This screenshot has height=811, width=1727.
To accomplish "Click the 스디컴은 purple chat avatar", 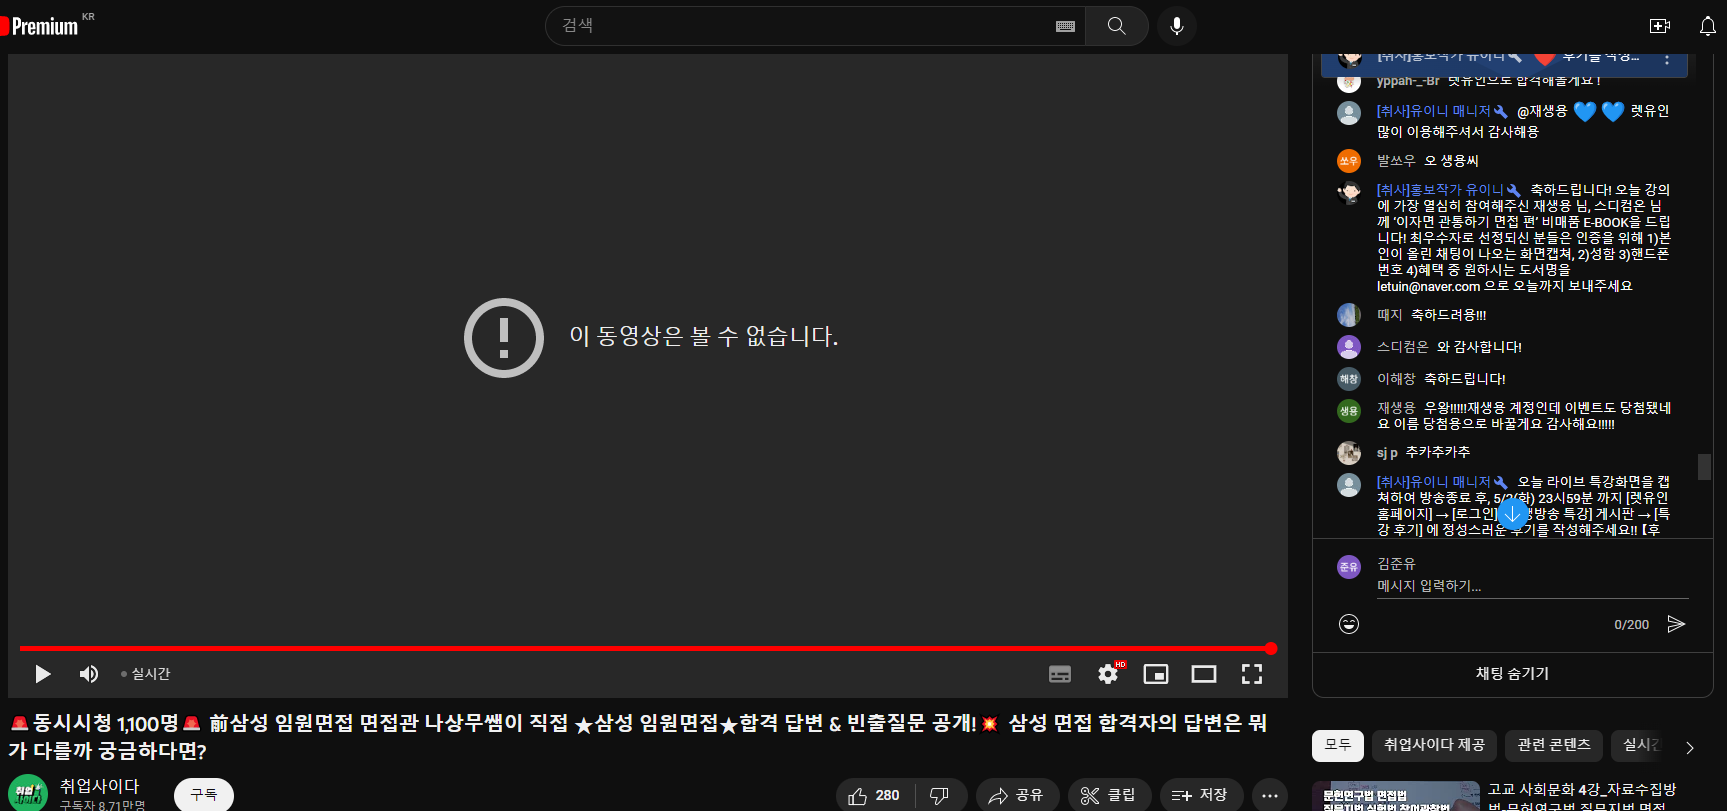I will [1349, 347].
